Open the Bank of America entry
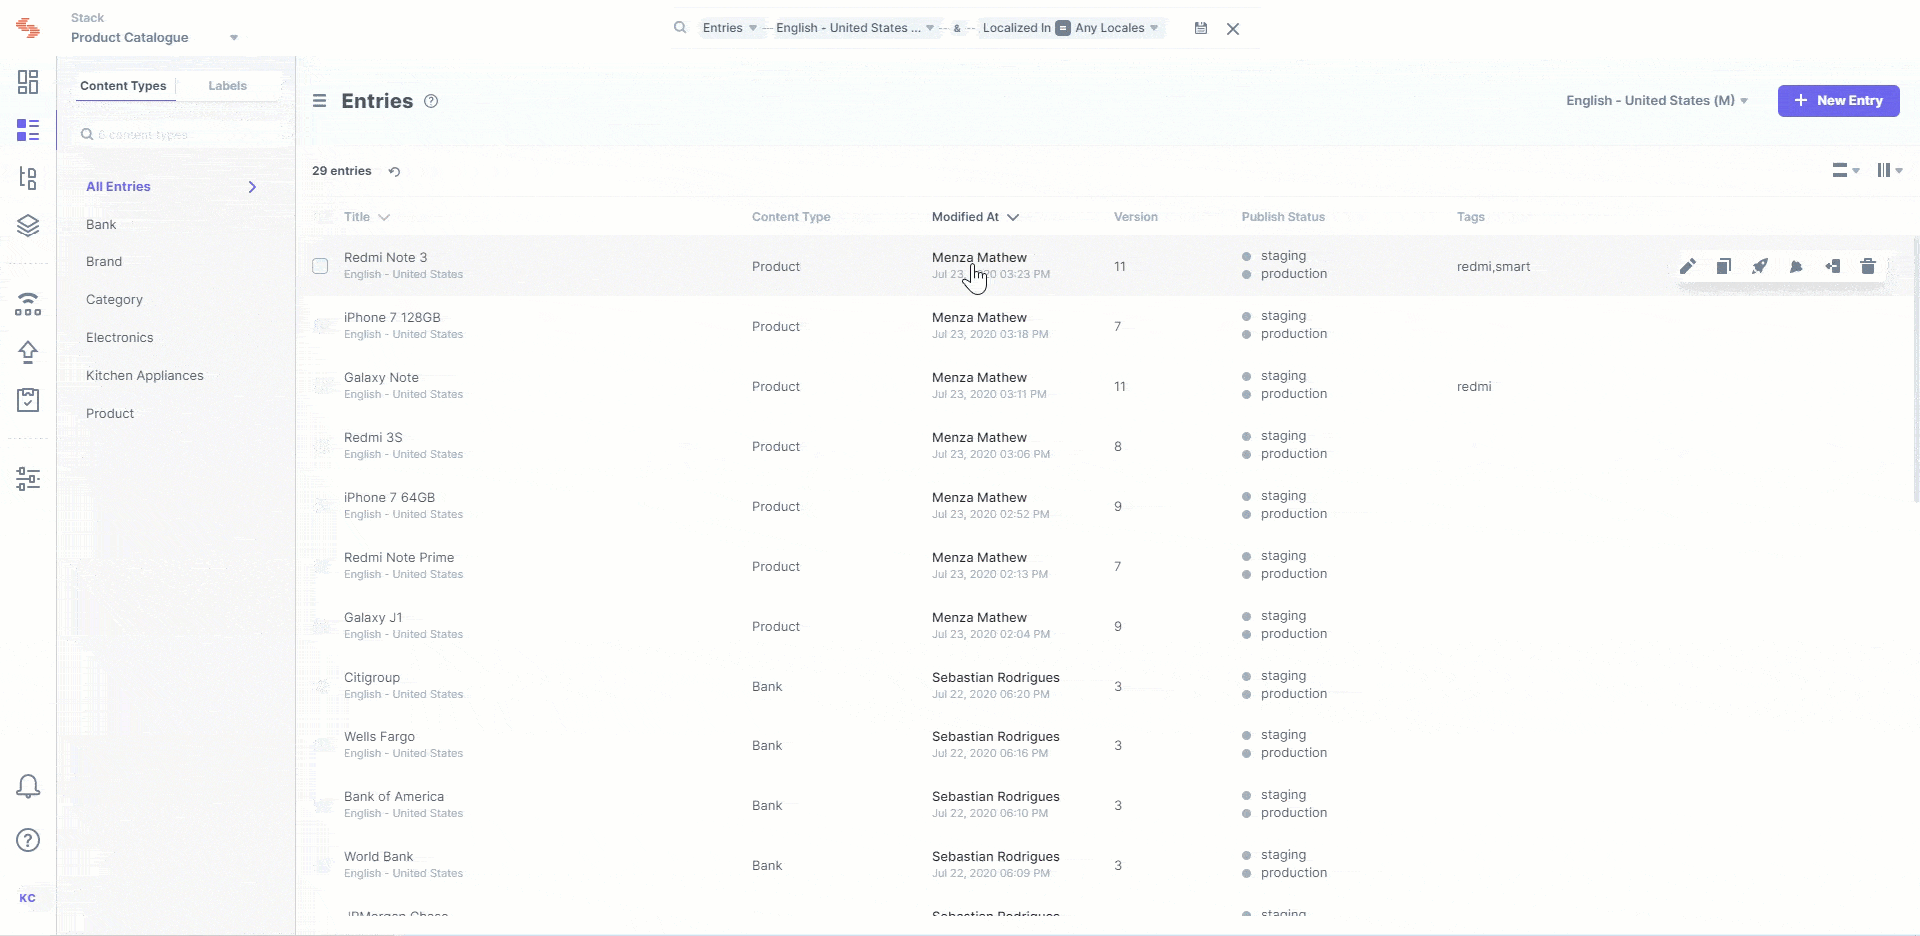The height and width of the screenshot is (936, 1920). (x=394, y=797)
